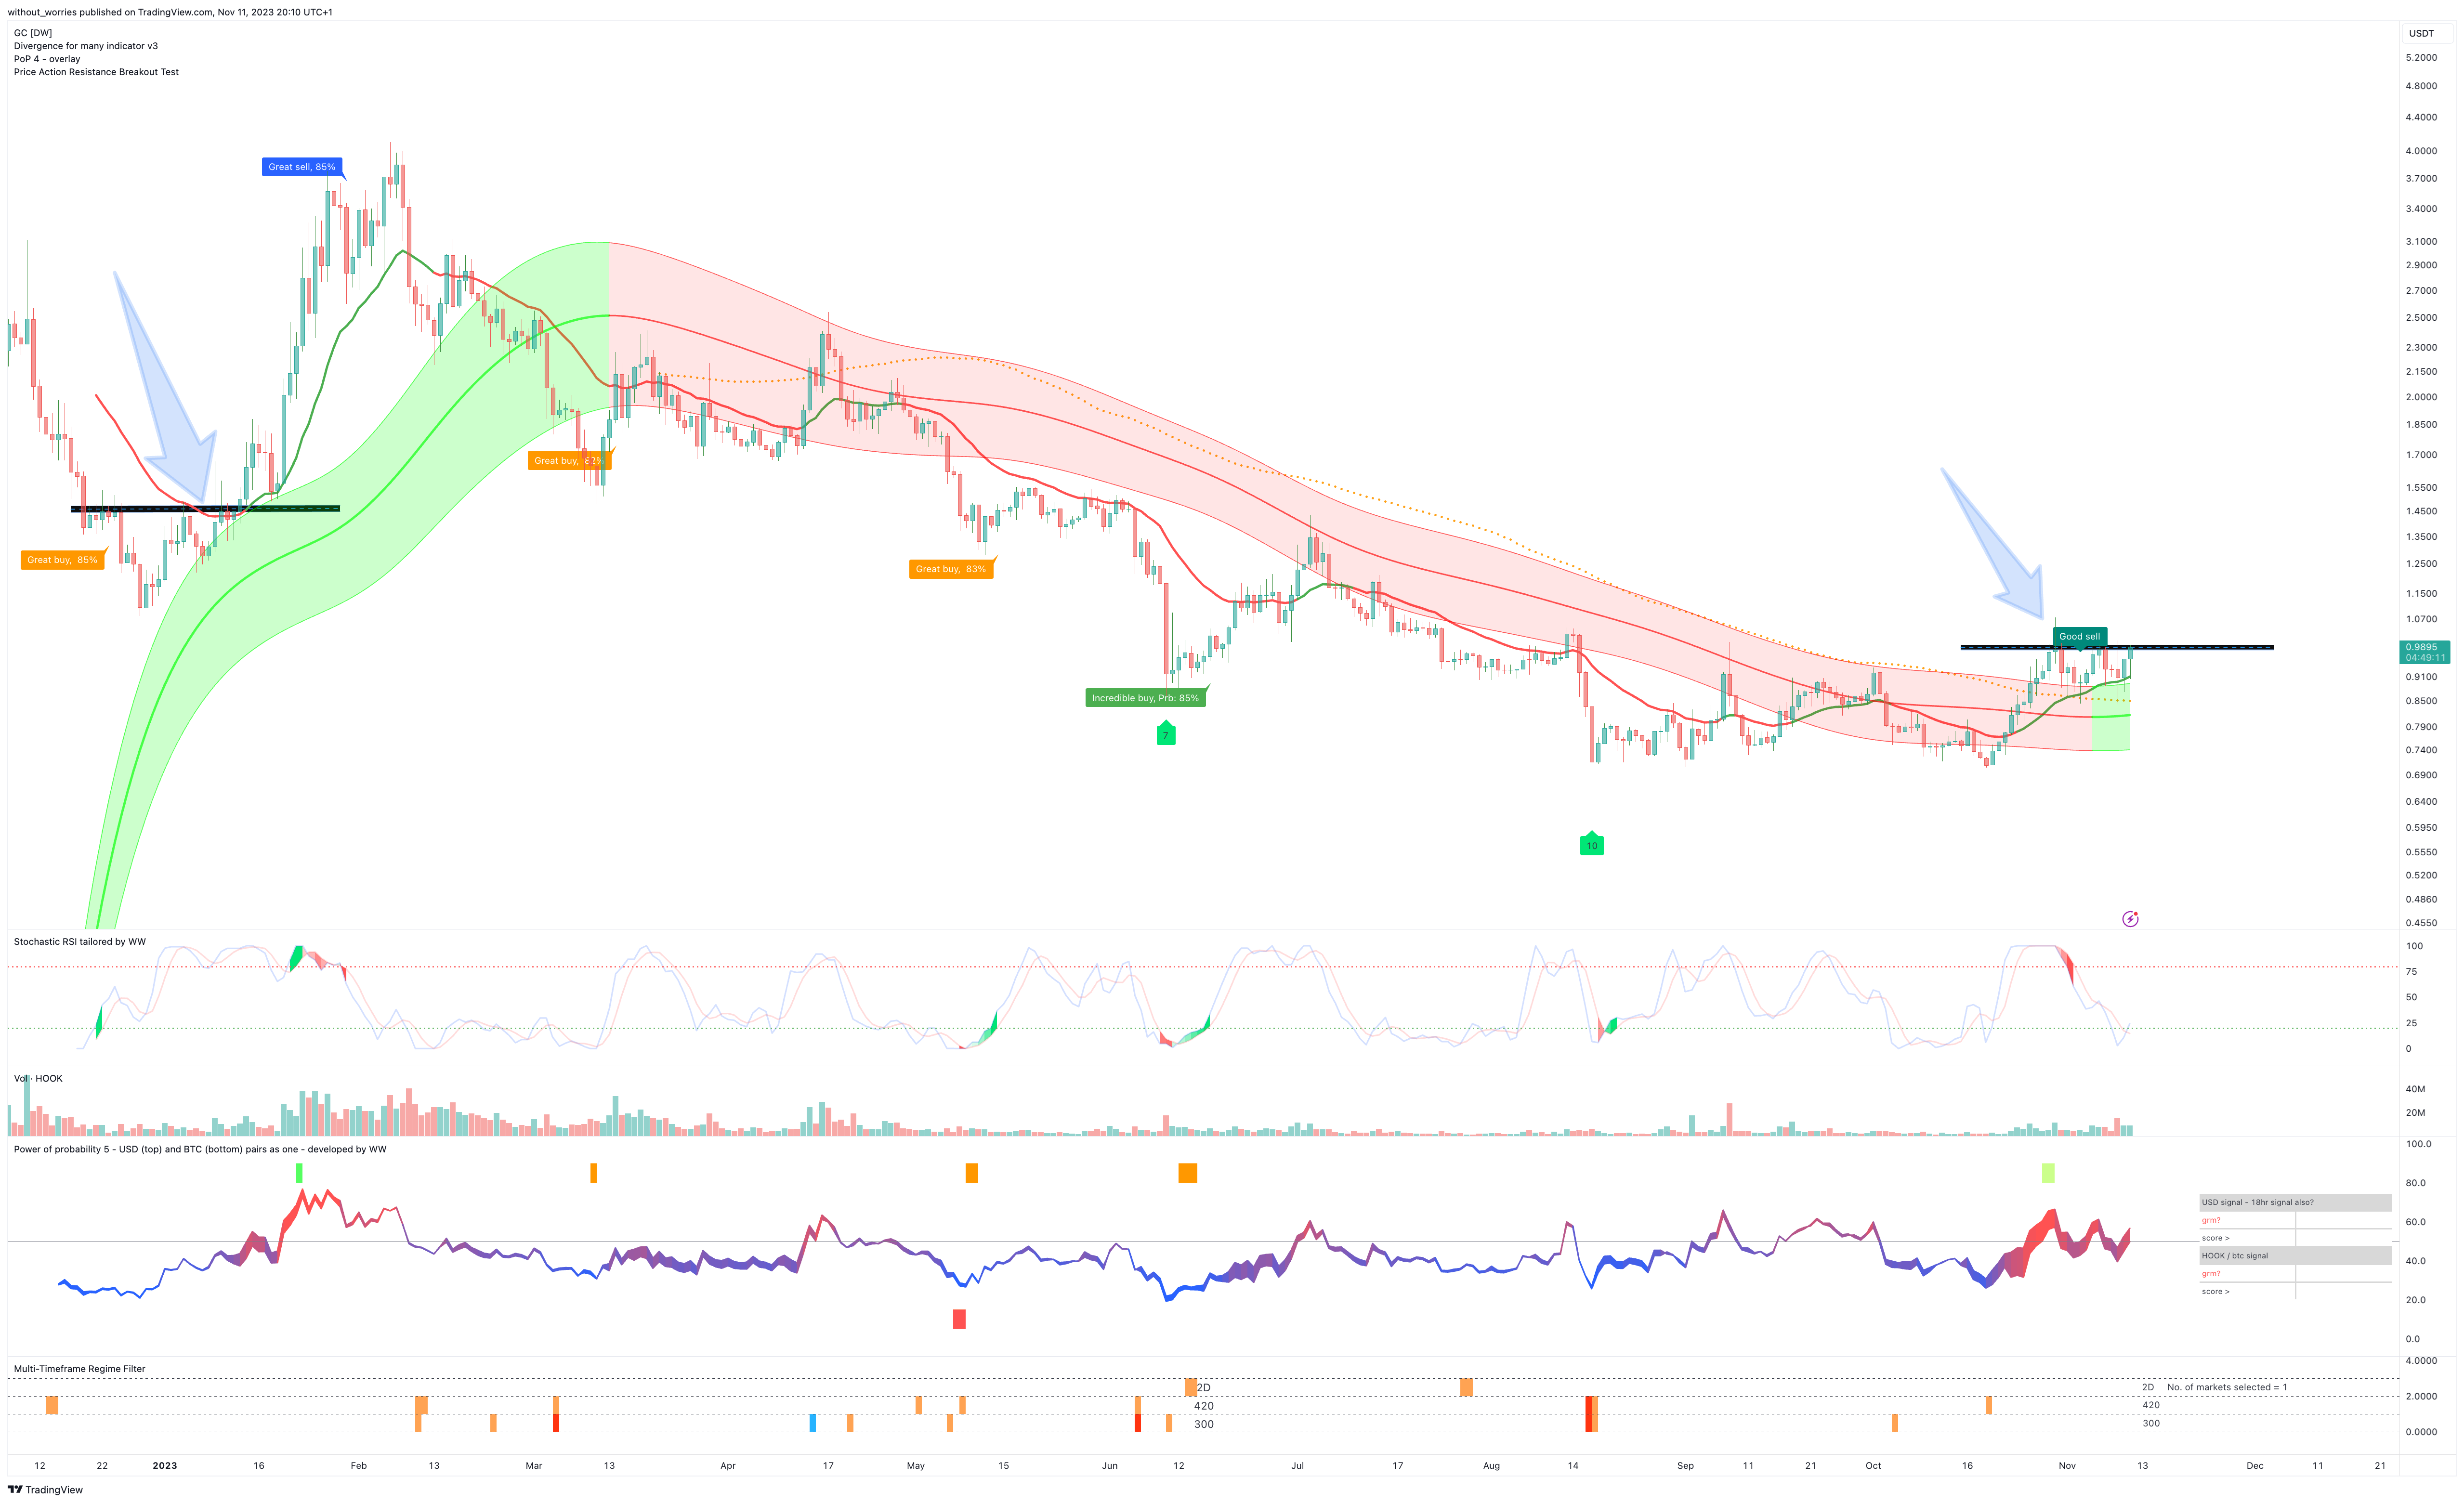The image size is (2464, 1503).
Task: Click 'Sep' on the time axis
Action: (1685, 1465)
